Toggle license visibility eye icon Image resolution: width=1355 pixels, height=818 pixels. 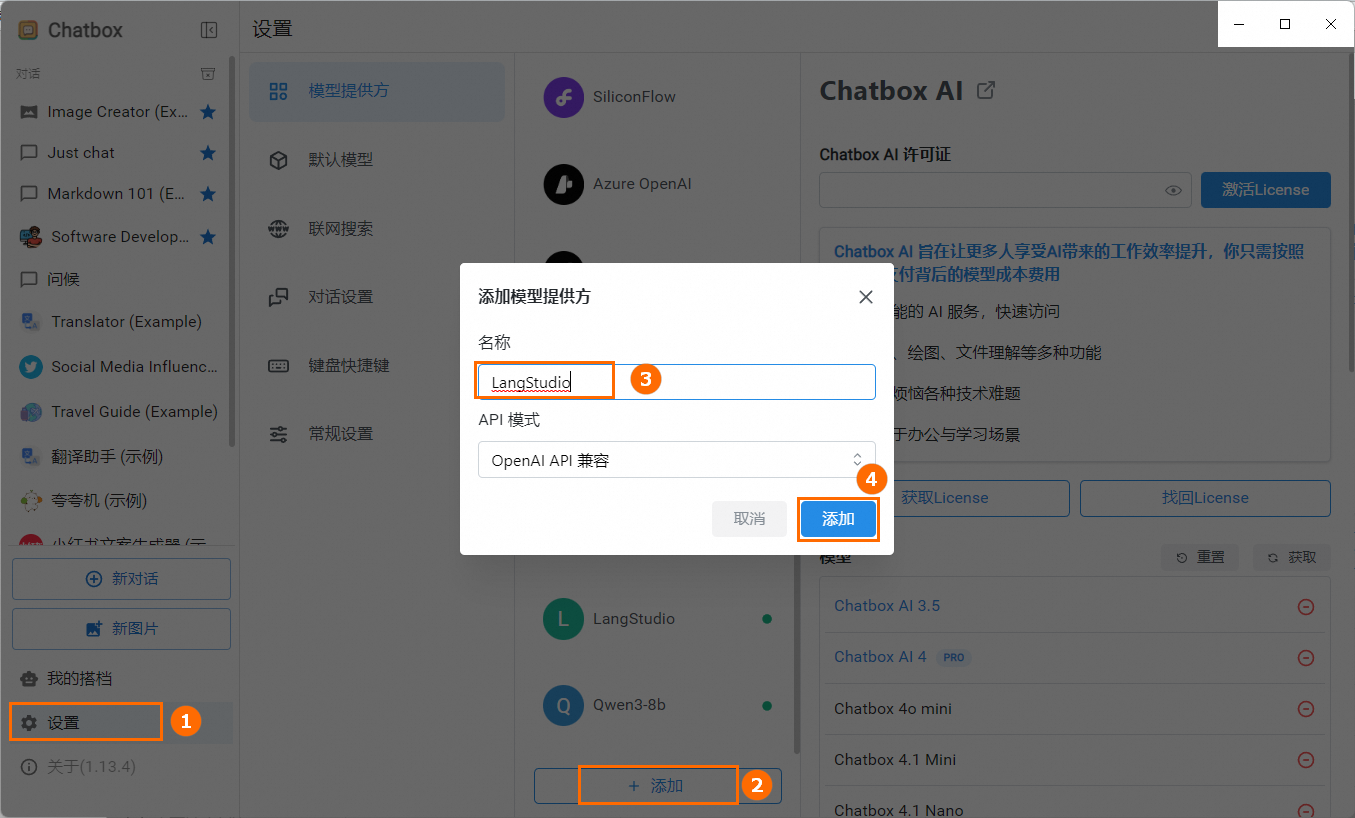[1173, 190]
